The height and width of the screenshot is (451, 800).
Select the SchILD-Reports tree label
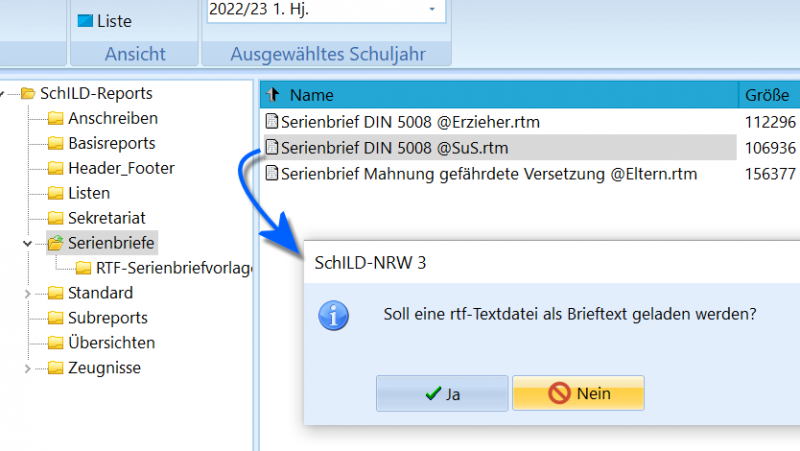[96, 93]
